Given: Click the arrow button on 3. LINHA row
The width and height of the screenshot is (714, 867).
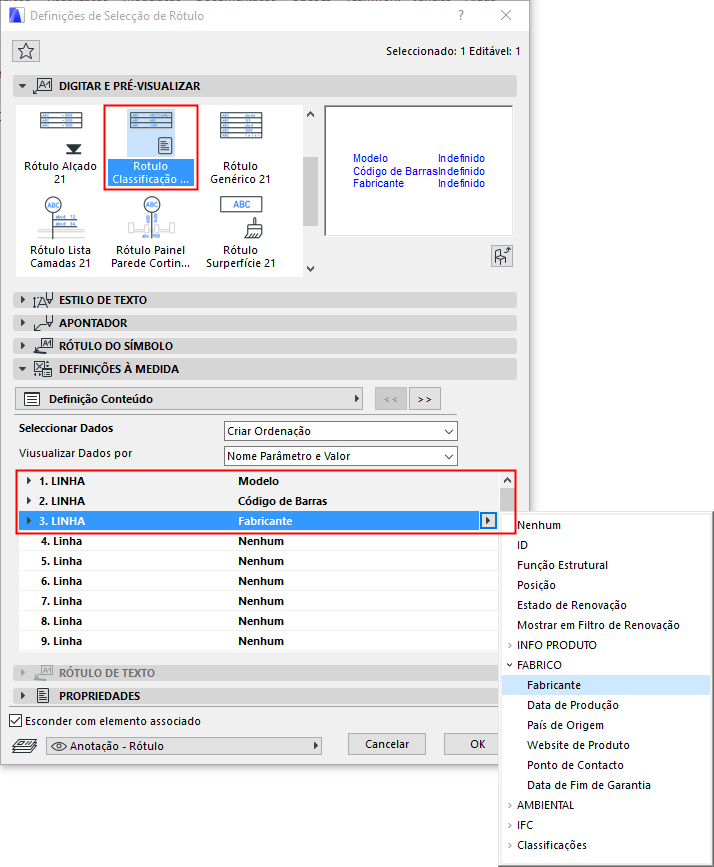Looking at the screenshot, I should 488,521.
